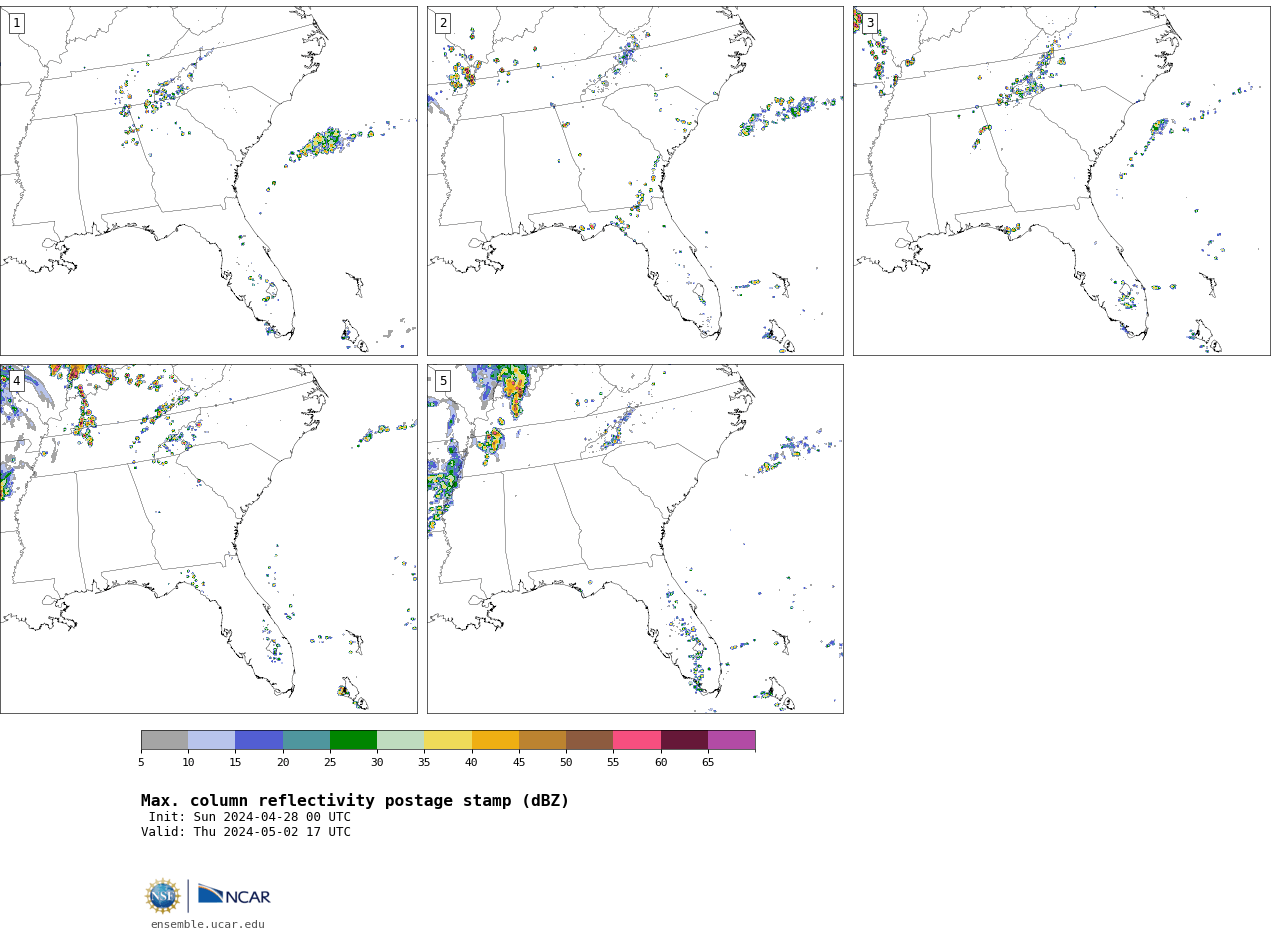This screenshot has width=1280, height=936.
Task: Click the pink 55-60 dBZ swatch
Action: (x=637, y=740)
